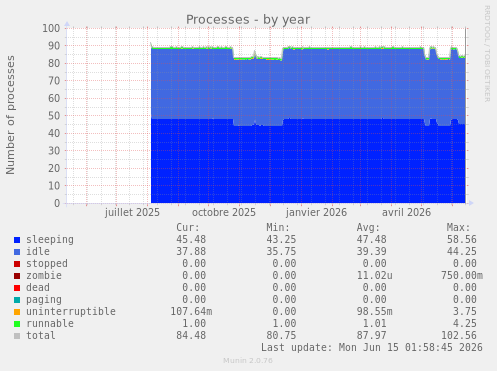Click the y-axis value 100
Screen dimensions: 497x371
51,28
